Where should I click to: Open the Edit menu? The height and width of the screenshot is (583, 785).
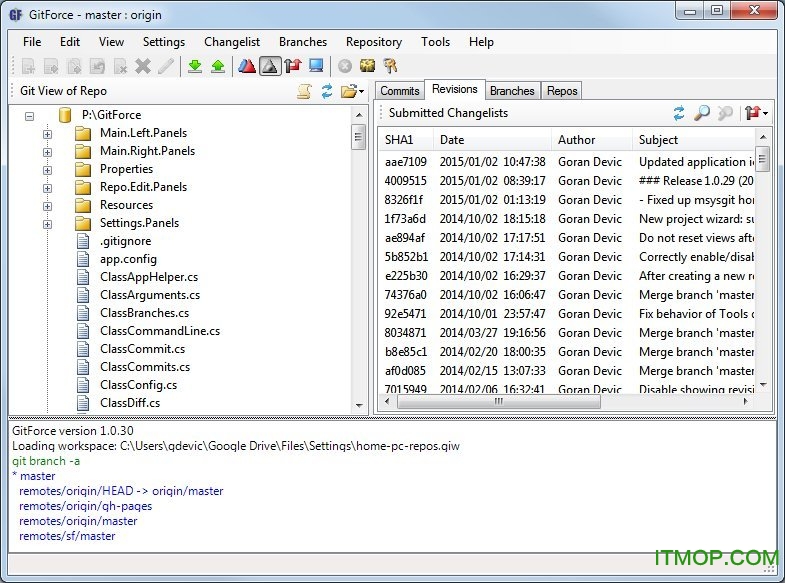[x=70, y=42]
